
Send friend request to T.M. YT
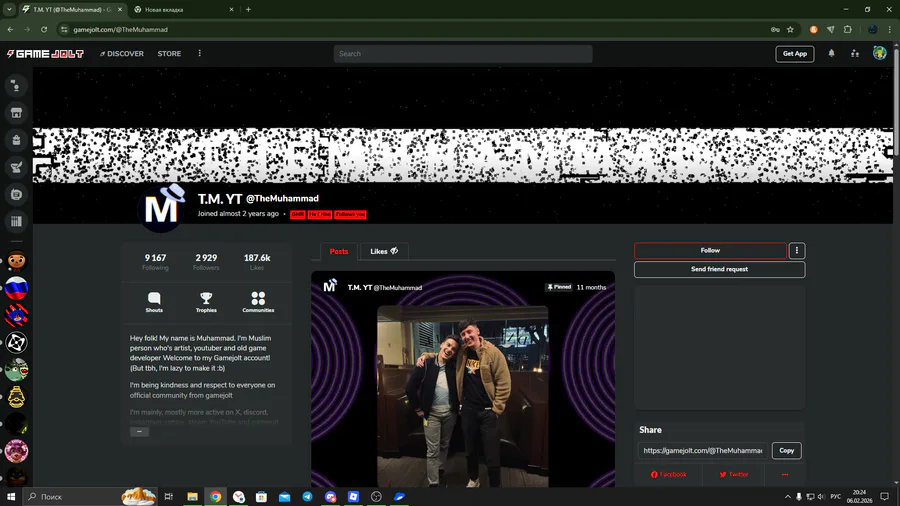[719, 269]
